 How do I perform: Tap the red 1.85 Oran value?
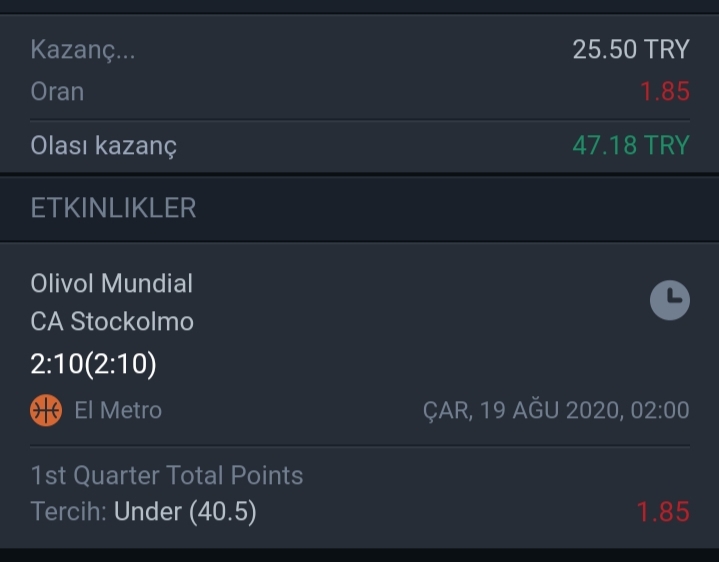click(x=665, y=91)
